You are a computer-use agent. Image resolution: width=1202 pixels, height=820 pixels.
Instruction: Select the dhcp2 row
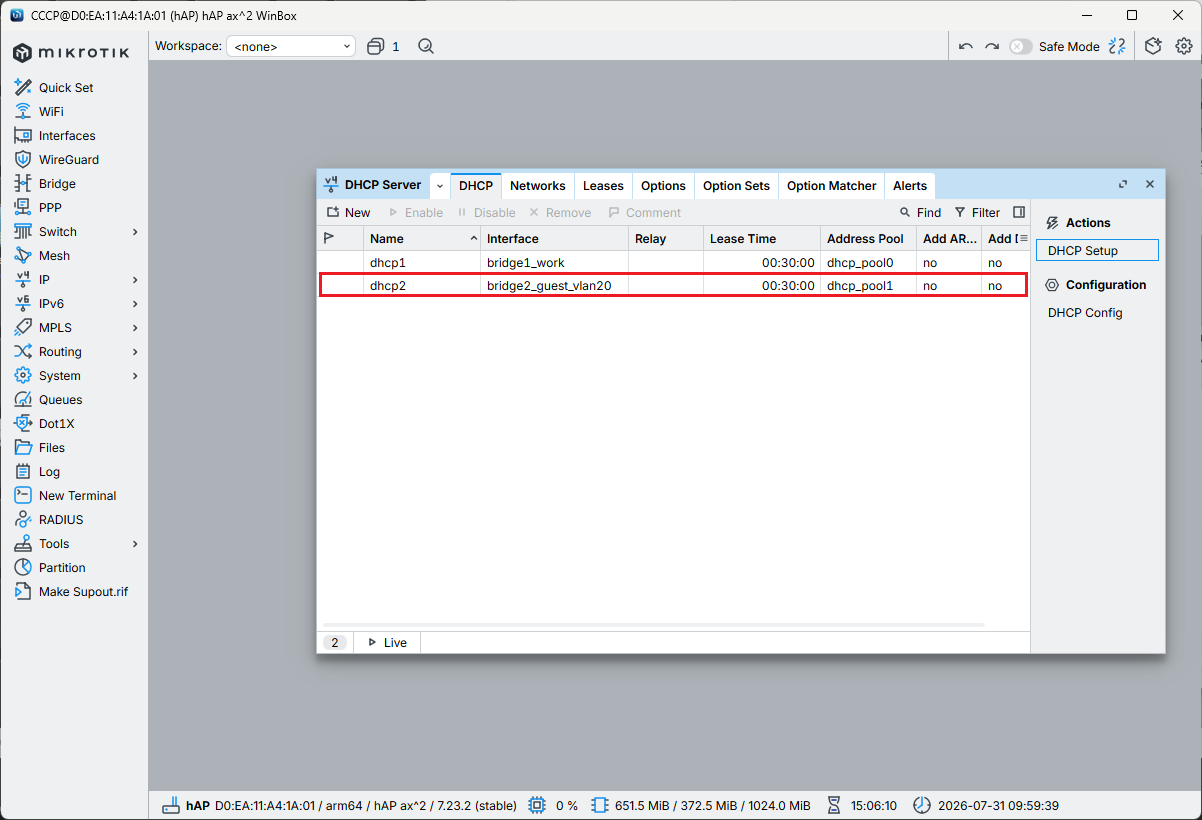point(673,285)
